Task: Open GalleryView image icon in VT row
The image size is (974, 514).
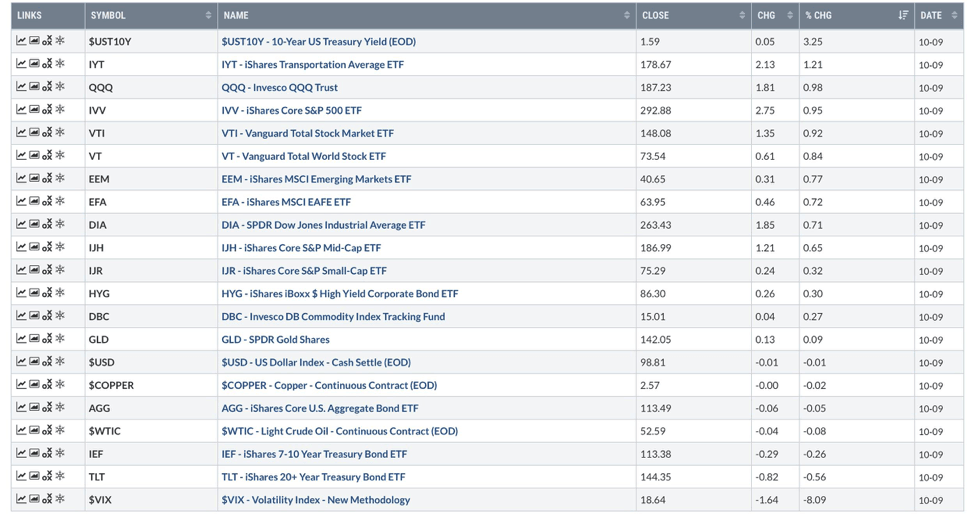Action: coord(34,155)
